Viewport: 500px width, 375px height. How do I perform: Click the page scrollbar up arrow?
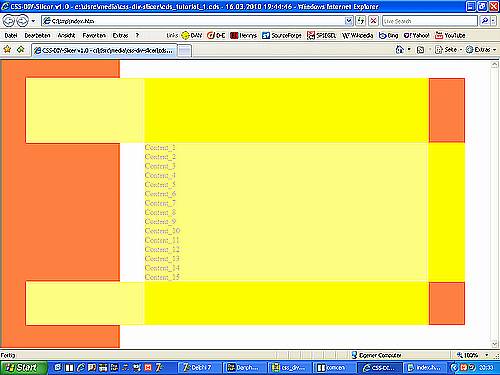click(495, 64)
